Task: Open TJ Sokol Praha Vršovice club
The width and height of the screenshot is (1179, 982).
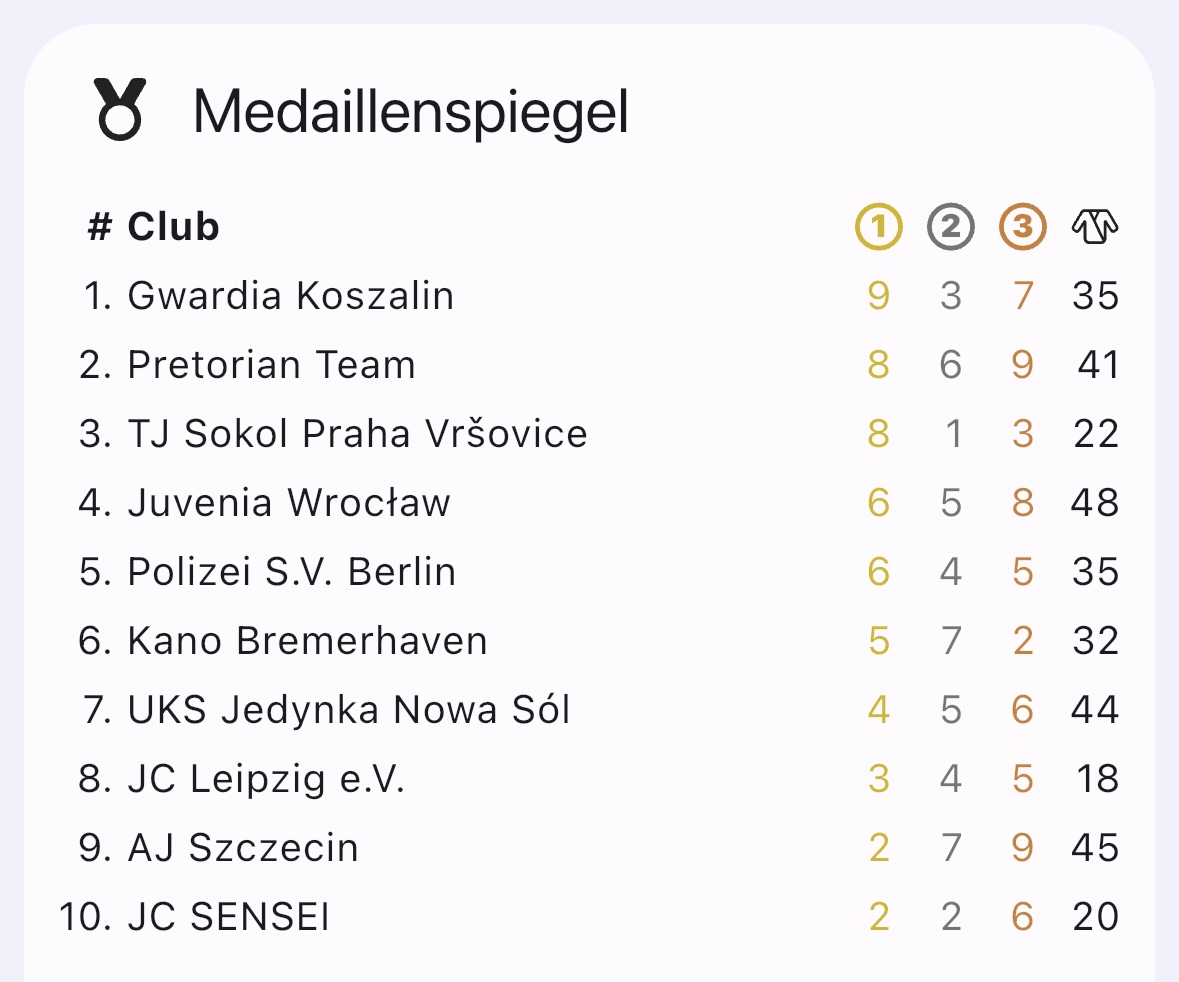Action: [357, 434]
